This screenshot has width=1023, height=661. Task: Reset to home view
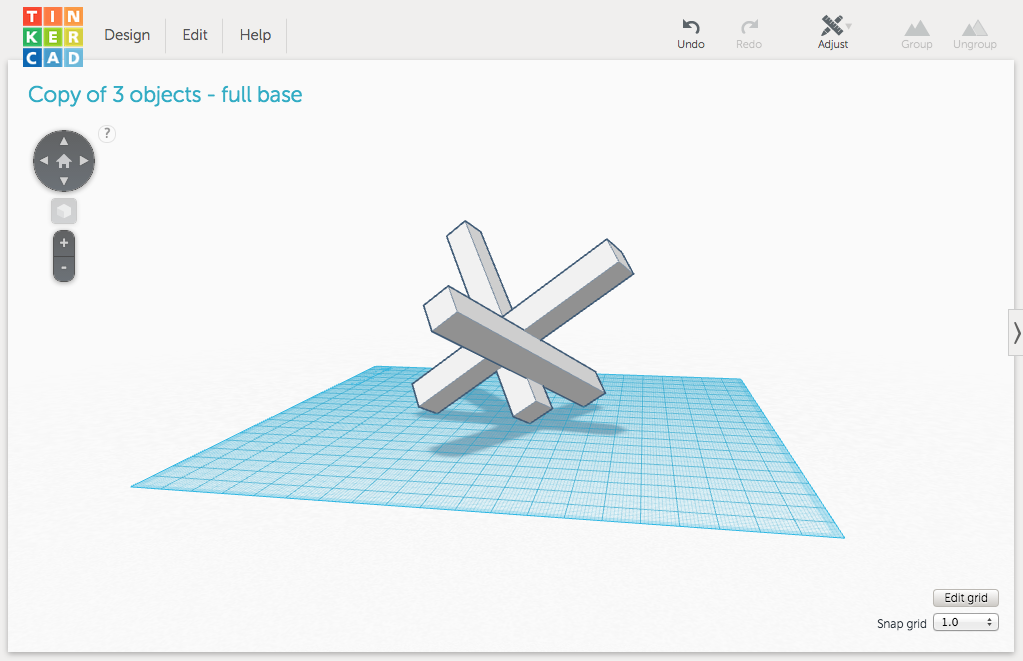[64, 161]
